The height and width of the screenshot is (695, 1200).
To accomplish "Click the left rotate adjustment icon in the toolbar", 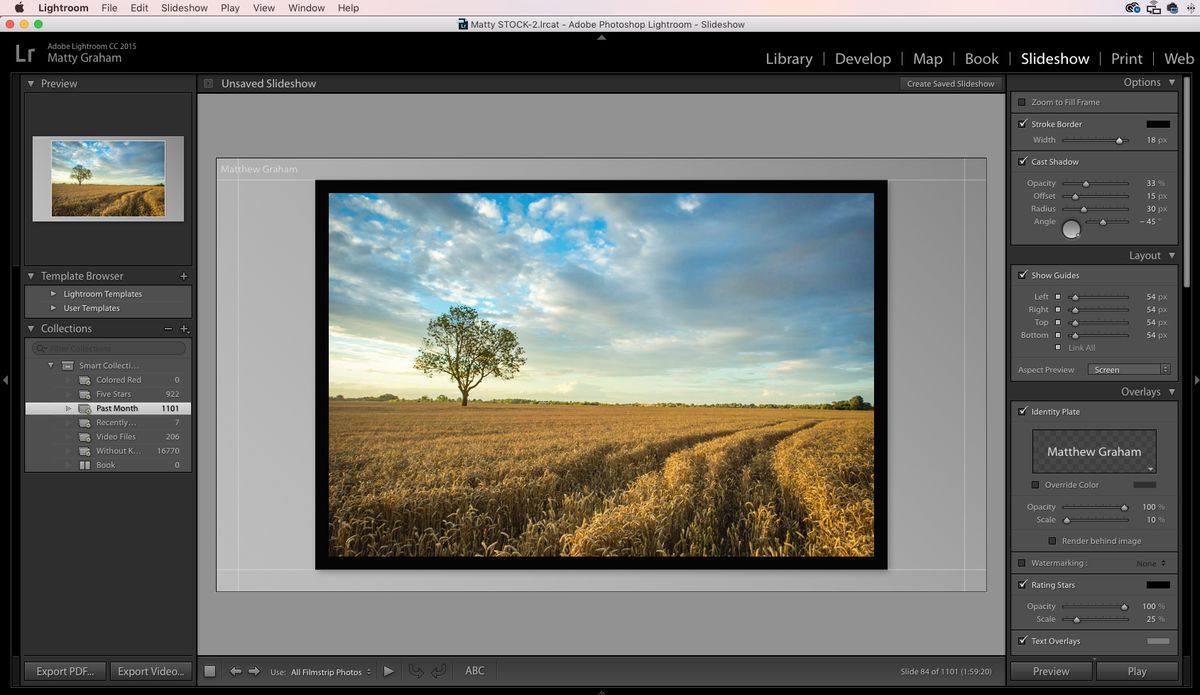I will point(417,671).
